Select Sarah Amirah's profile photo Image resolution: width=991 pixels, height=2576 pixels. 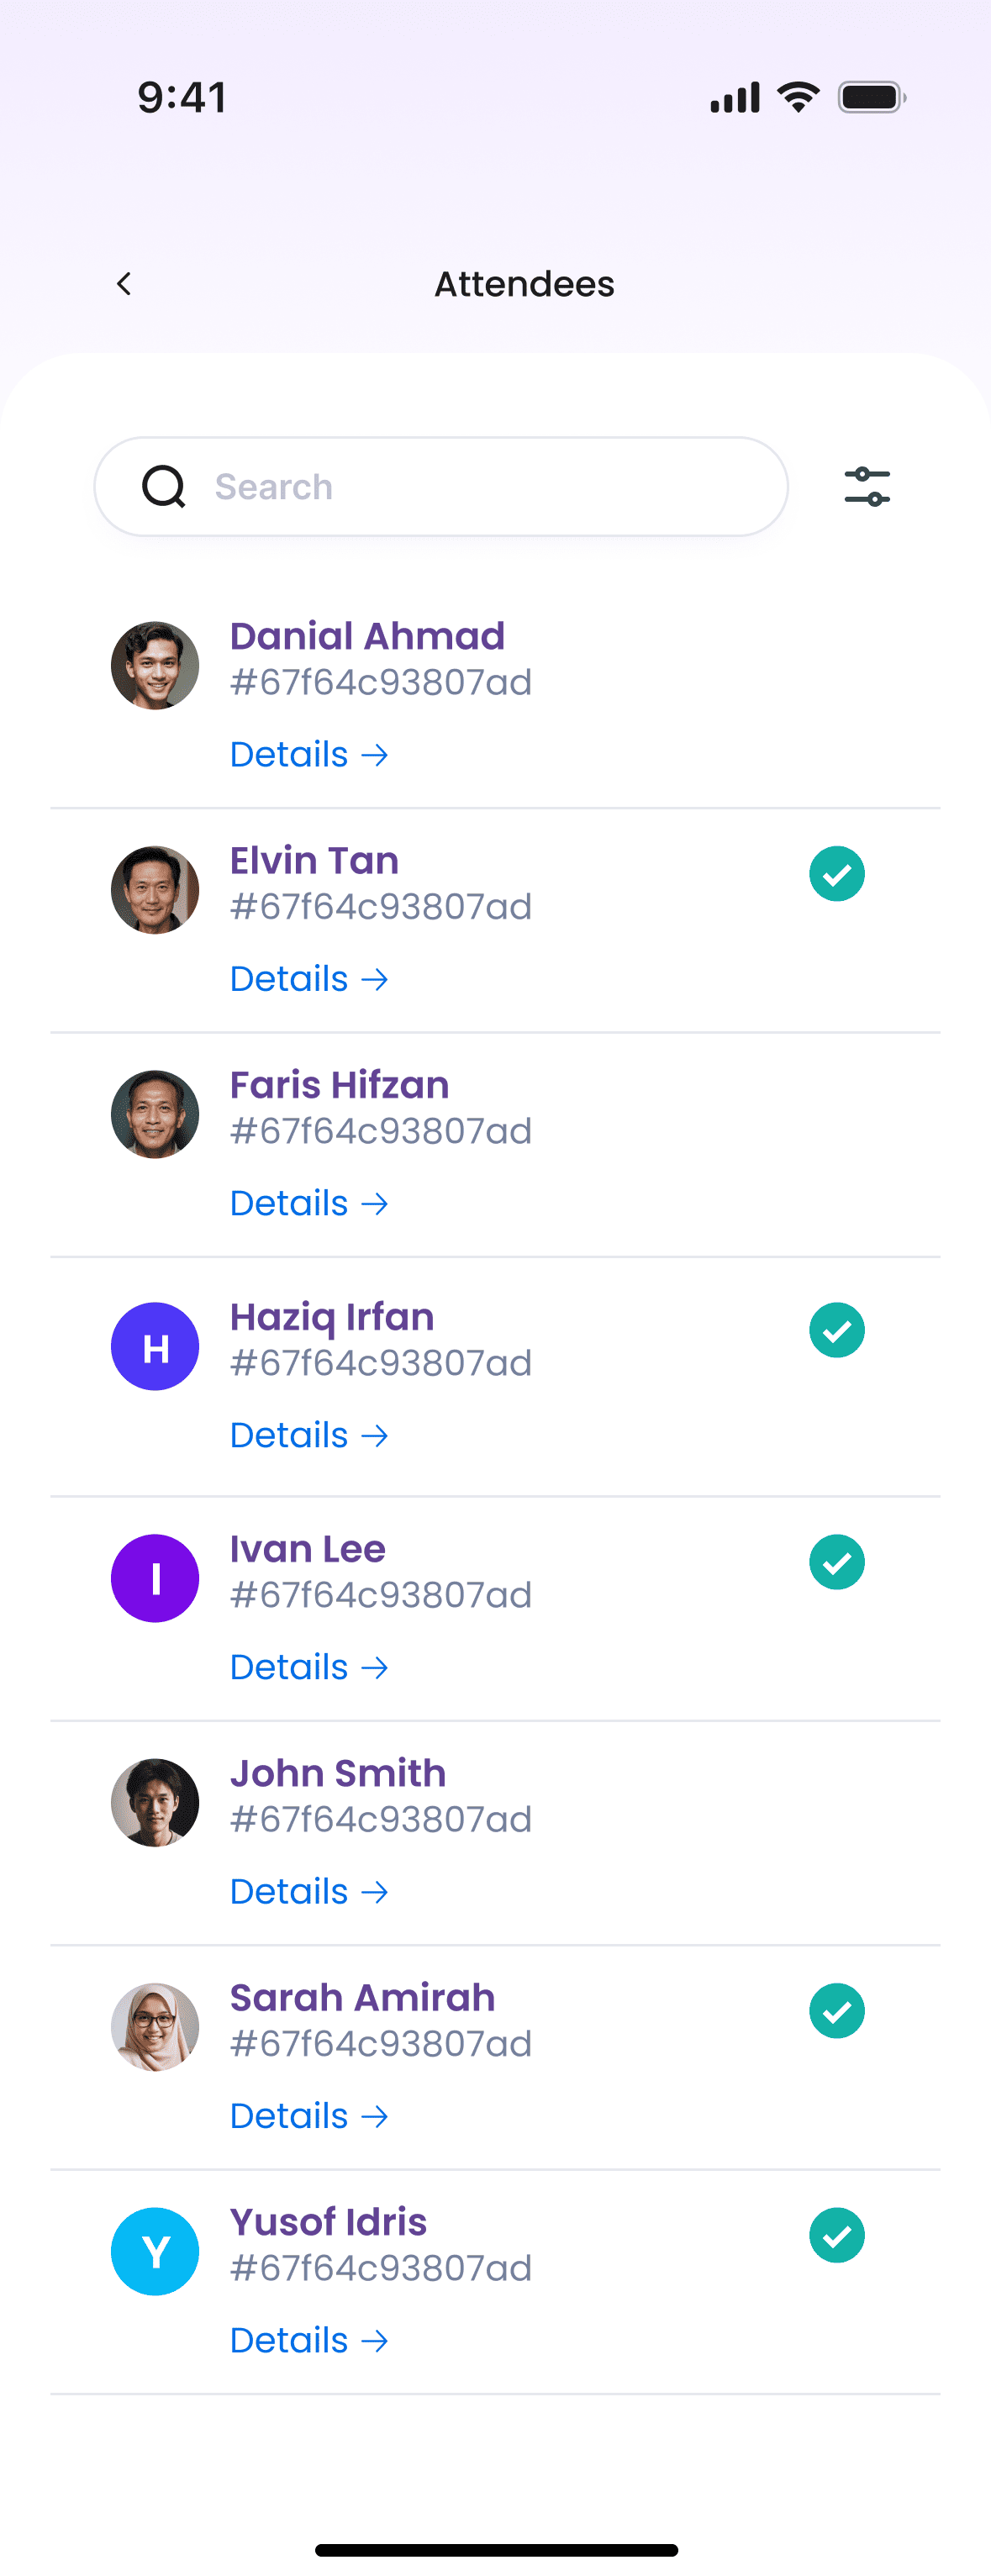155,2027
